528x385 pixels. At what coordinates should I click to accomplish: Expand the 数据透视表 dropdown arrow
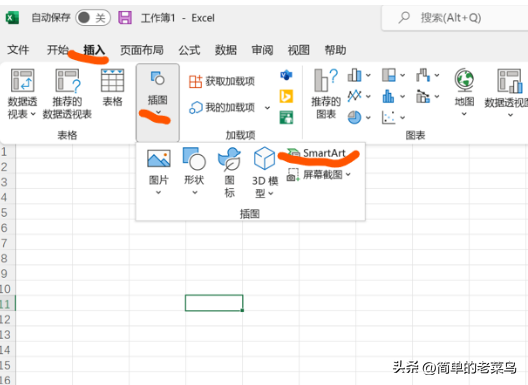coord(33,114)
